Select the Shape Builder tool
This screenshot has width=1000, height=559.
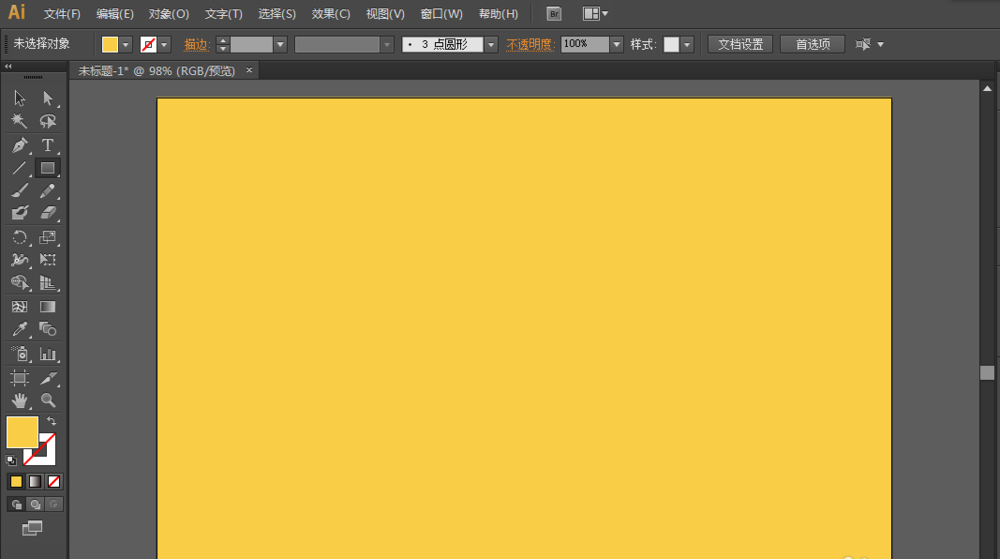(x=19, y=282)
